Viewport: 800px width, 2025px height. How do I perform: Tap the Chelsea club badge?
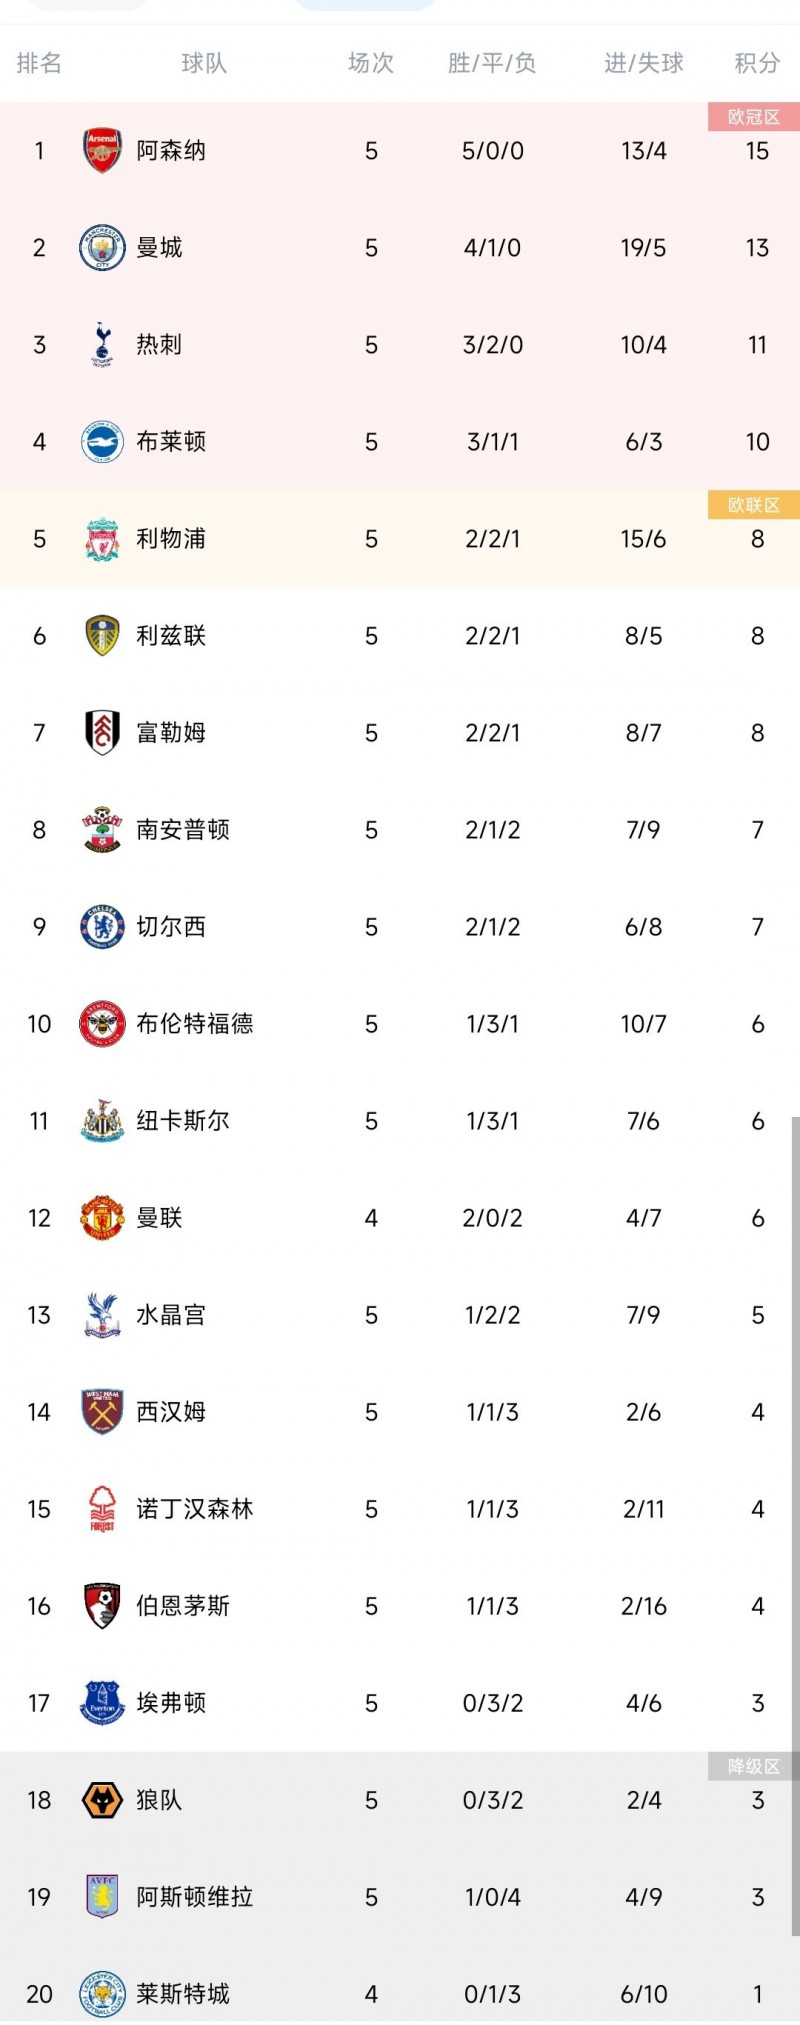coord(102,927)
